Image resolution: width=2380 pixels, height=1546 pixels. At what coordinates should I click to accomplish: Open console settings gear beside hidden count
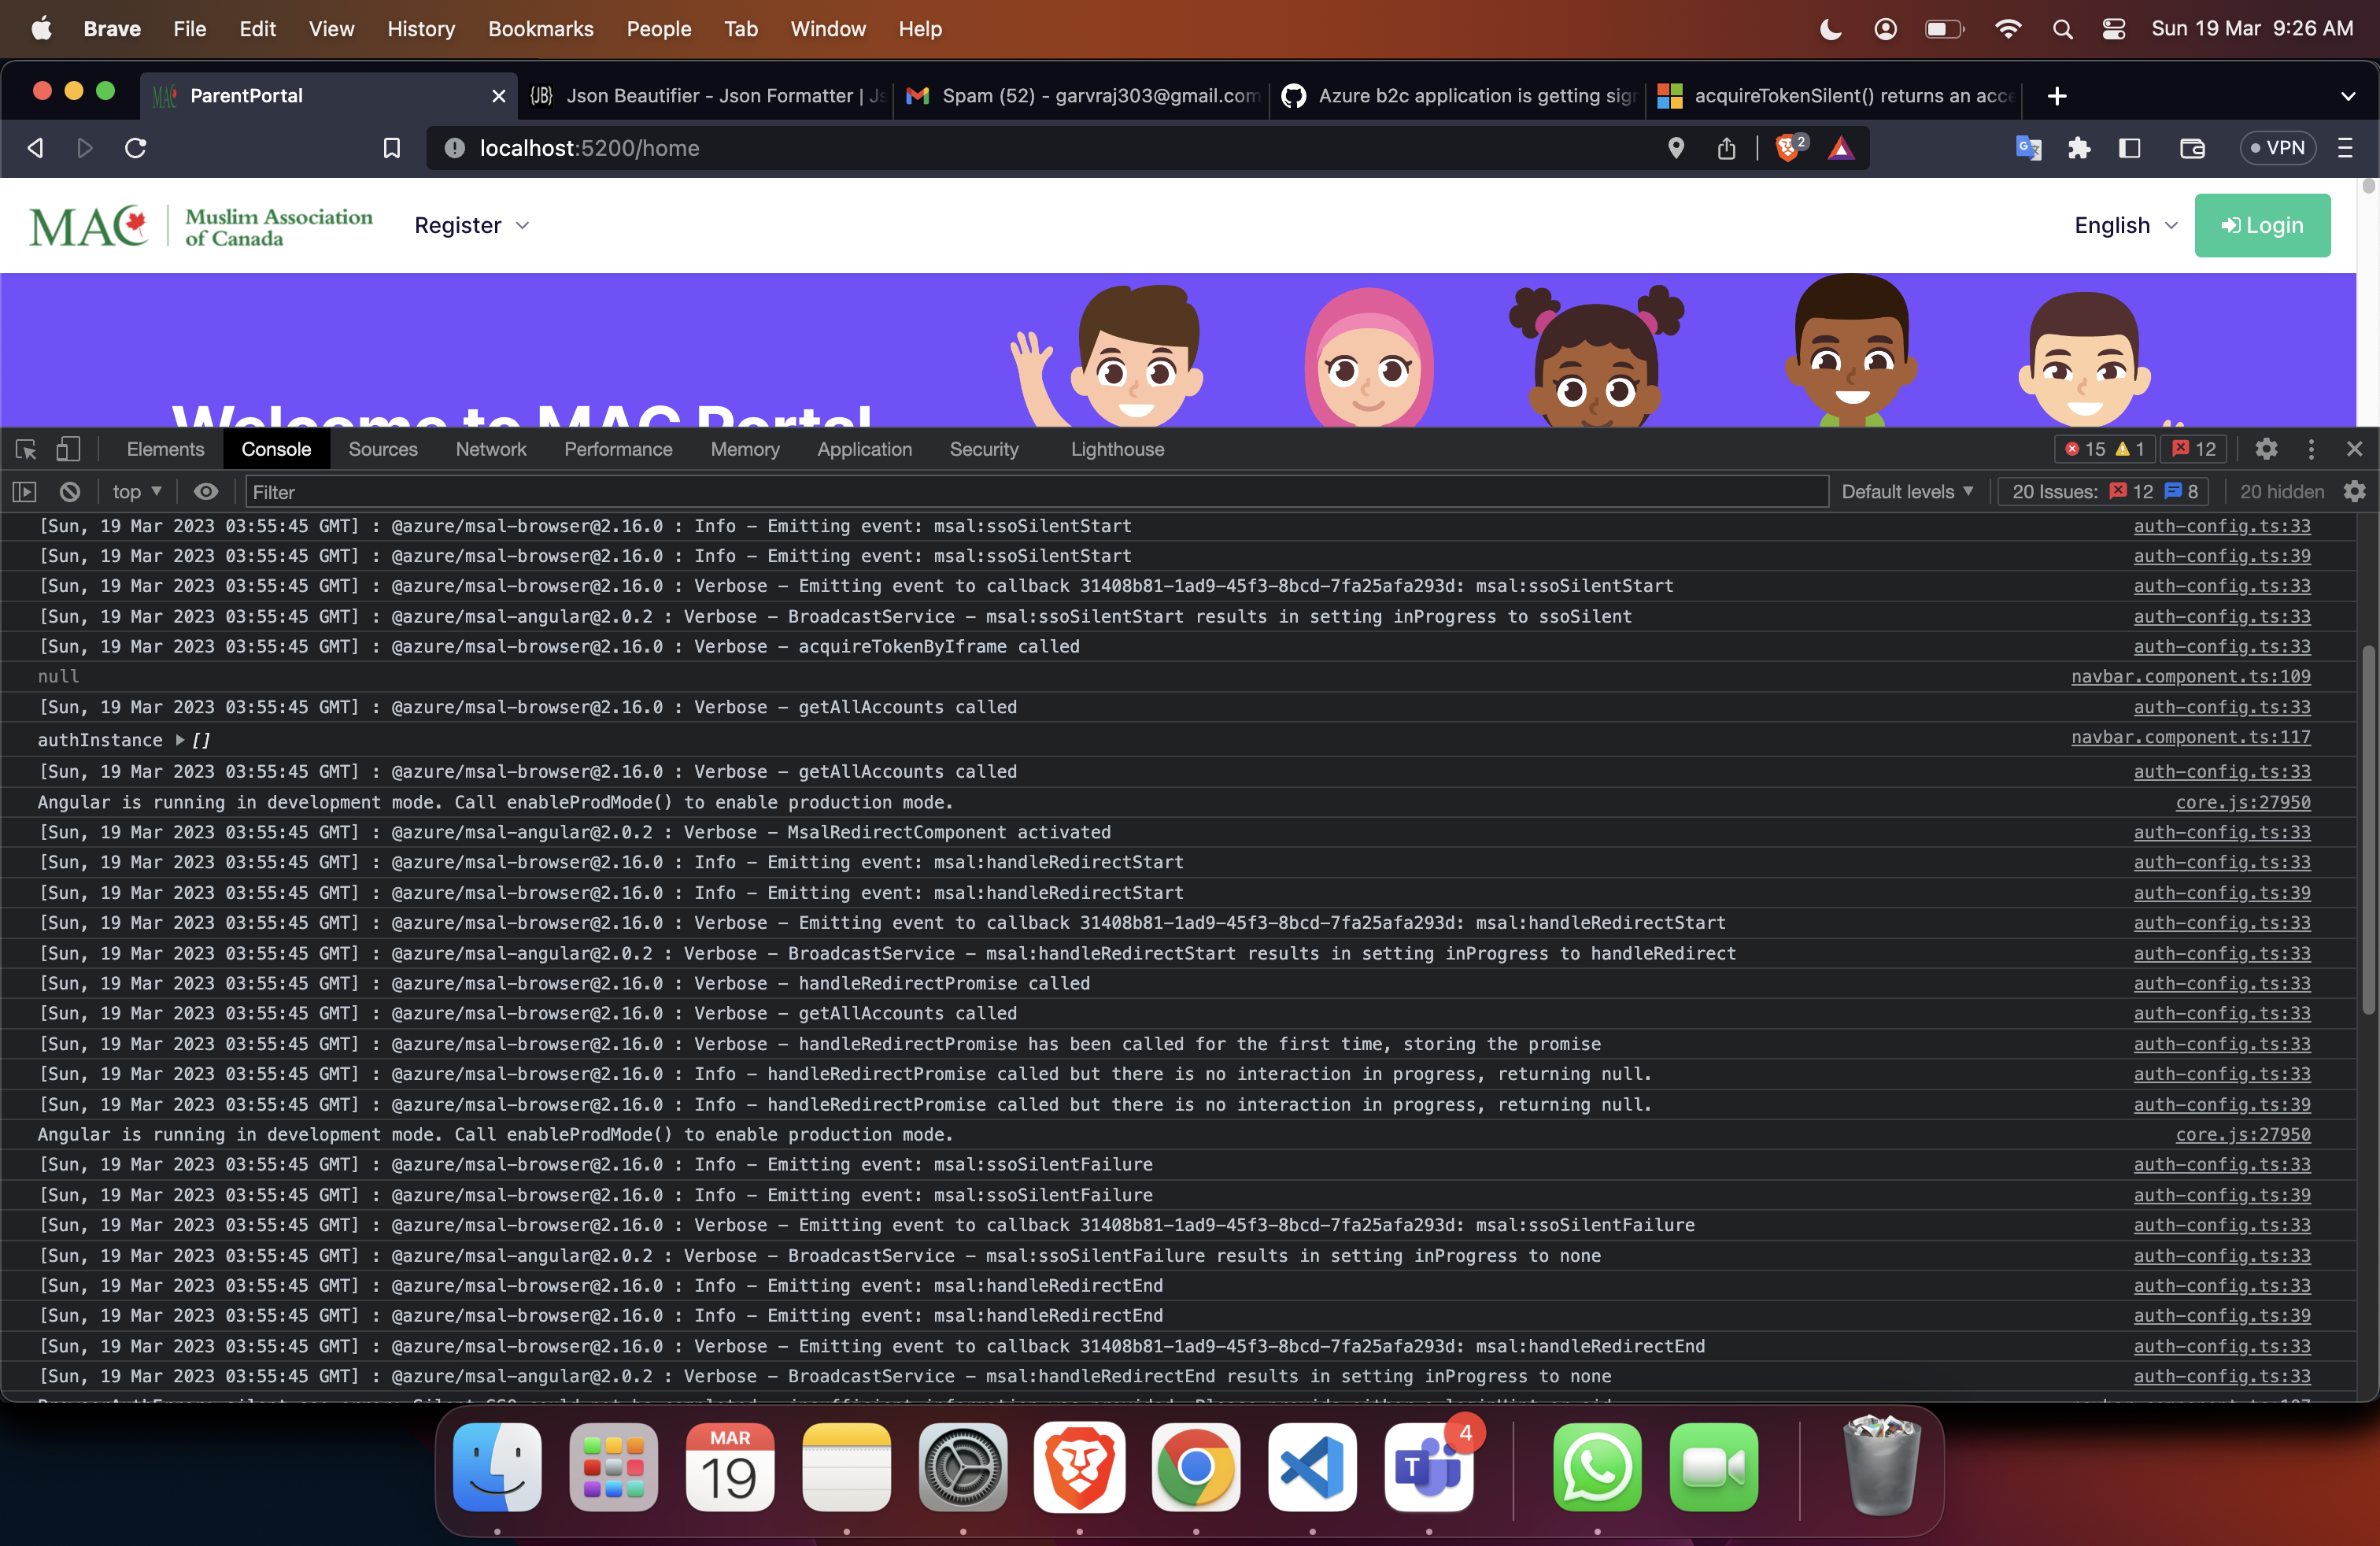[2355, 491]
